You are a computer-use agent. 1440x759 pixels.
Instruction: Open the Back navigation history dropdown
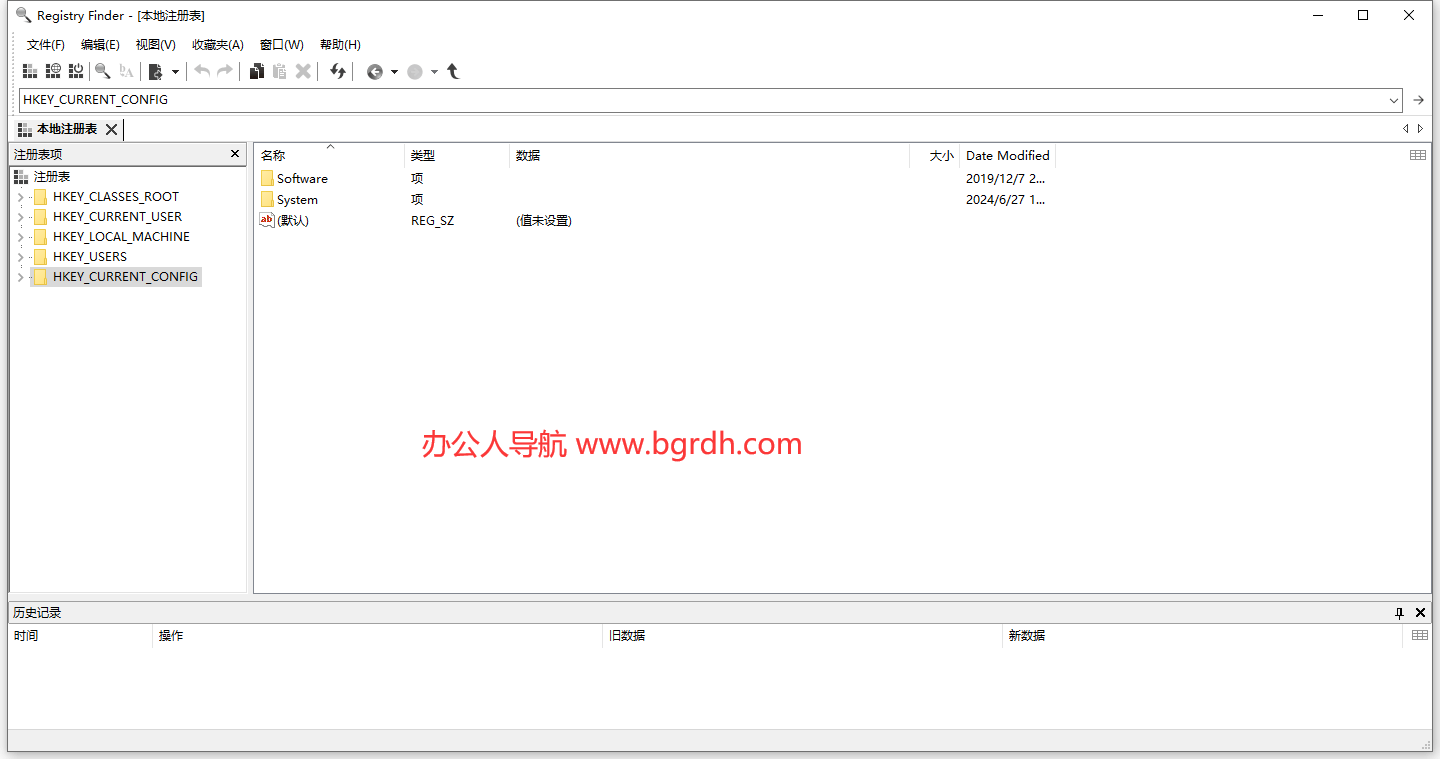point(395,71)
